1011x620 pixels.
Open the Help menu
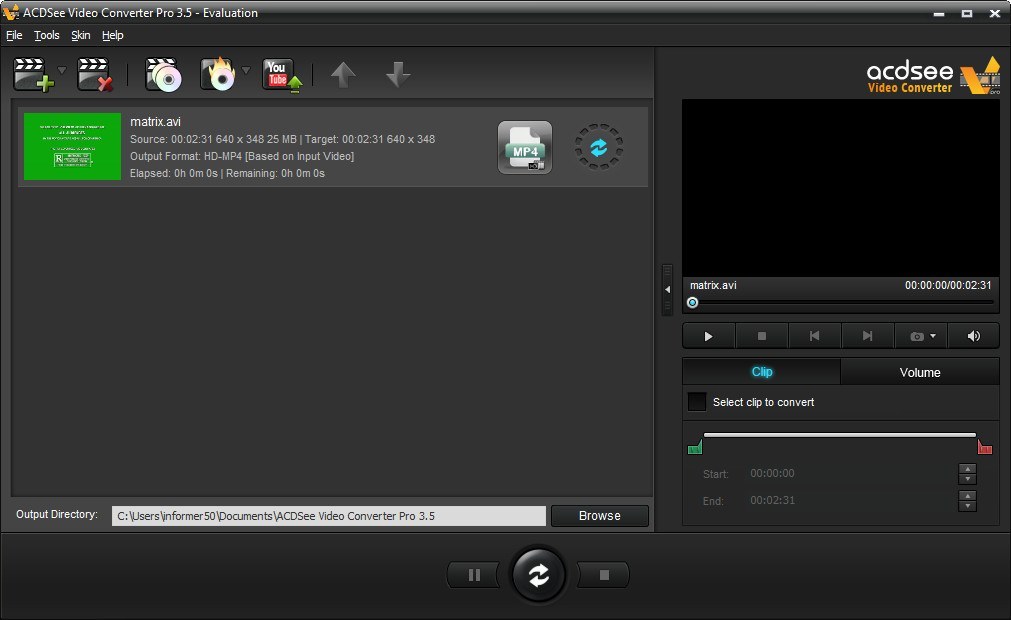pos(113,35)
